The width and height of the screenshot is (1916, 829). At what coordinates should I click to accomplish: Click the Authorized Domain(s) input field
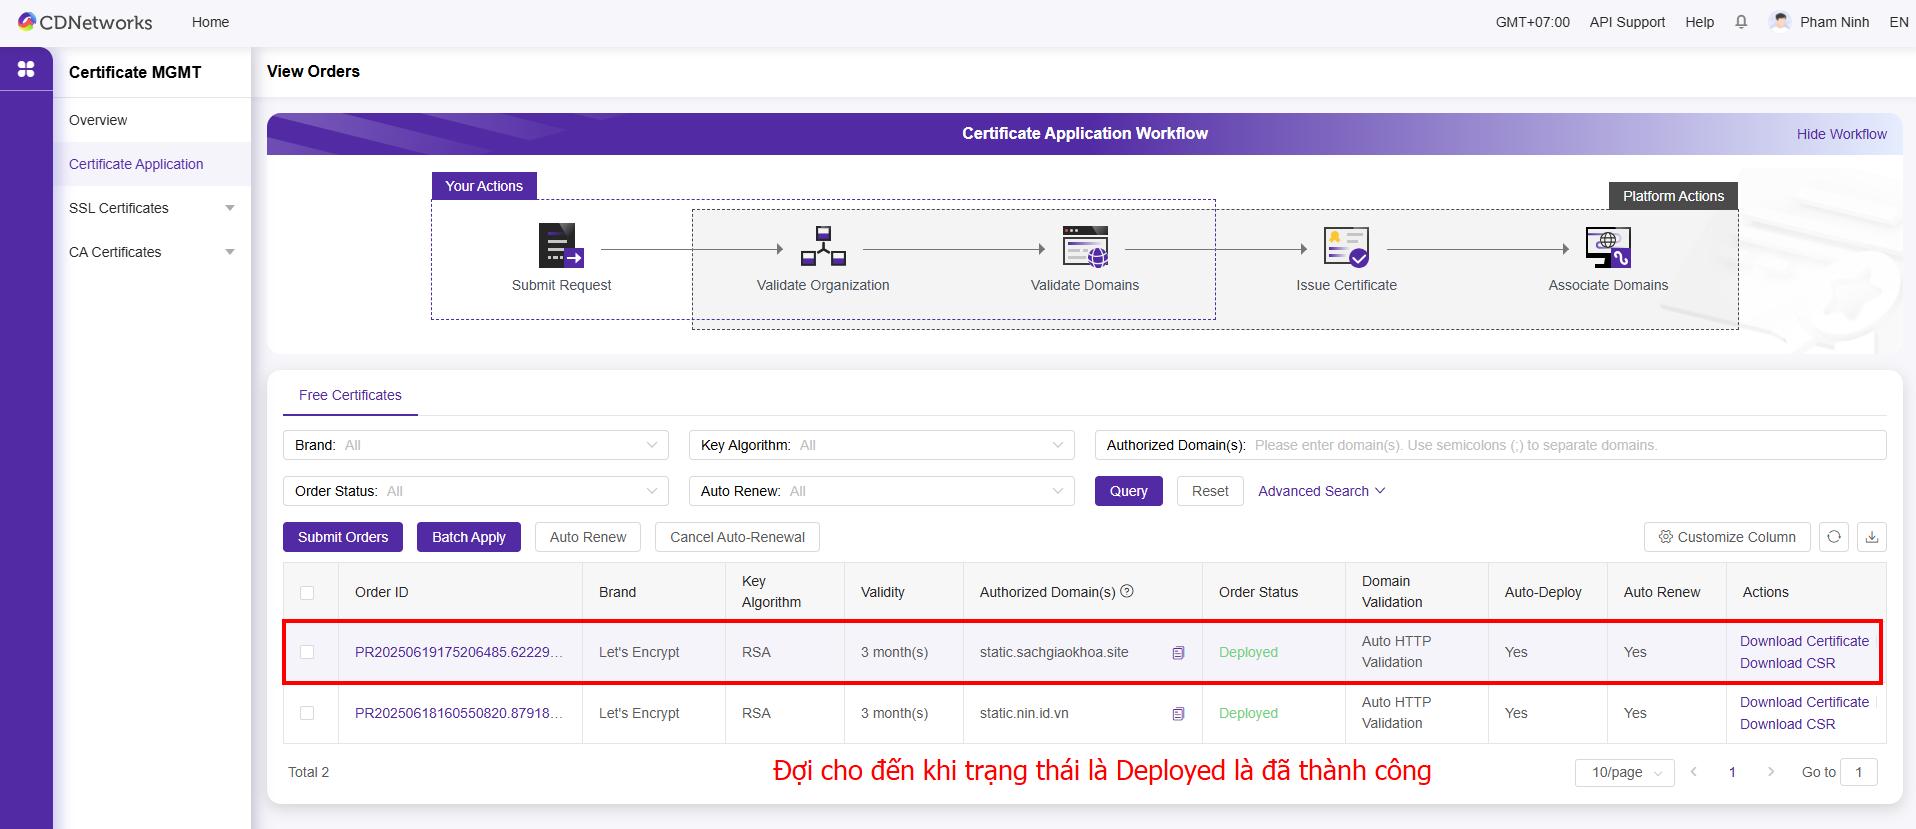pos(1564,445)
